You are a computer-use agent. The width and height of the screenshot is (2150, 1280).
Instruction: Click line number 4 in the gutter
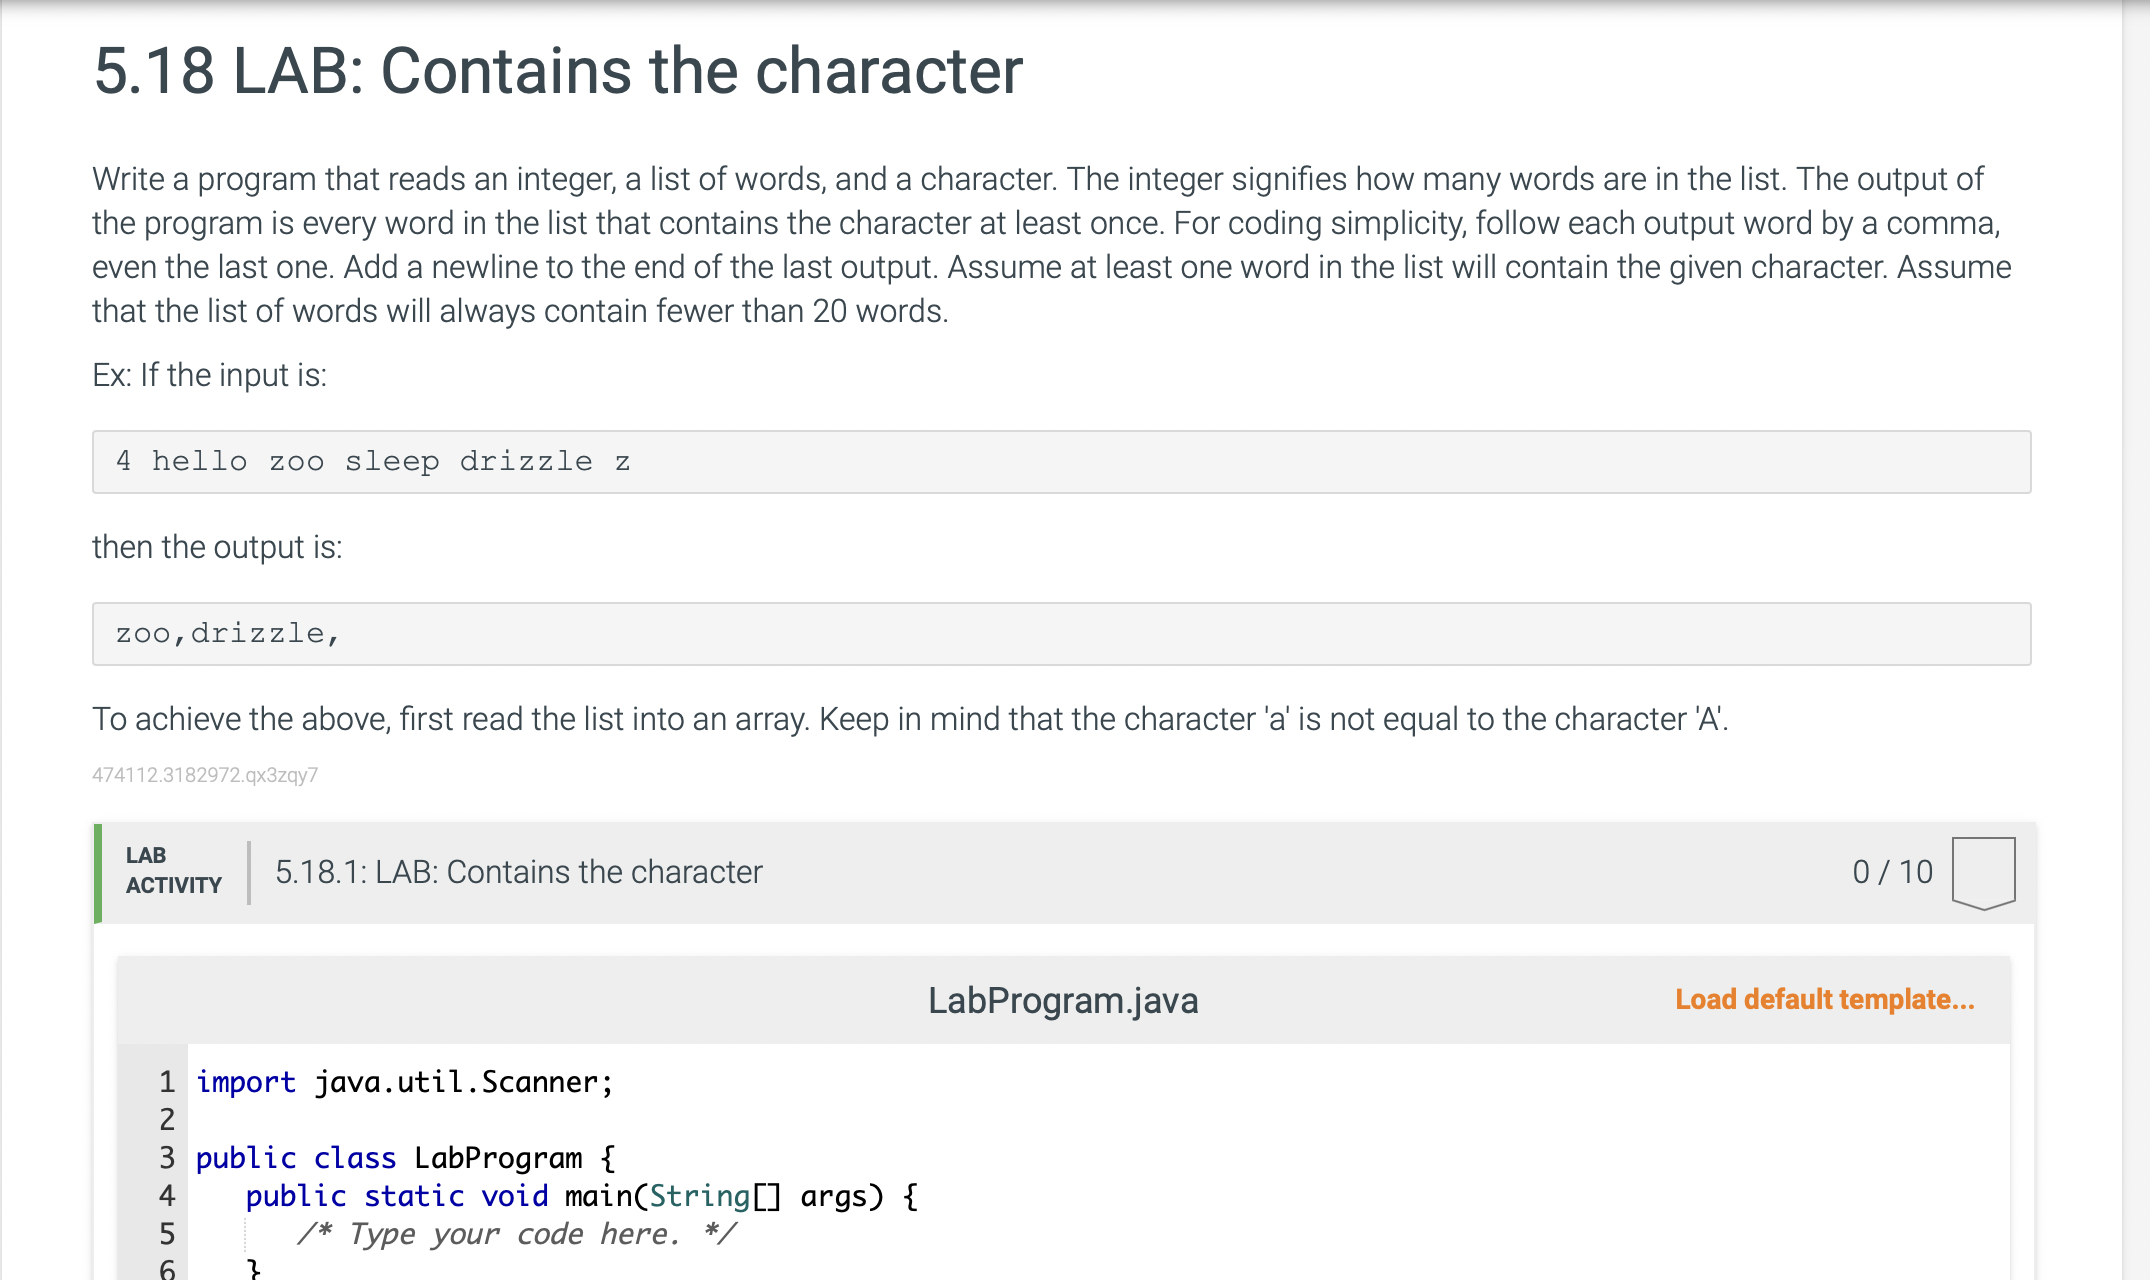click(x=167, y=1196)
